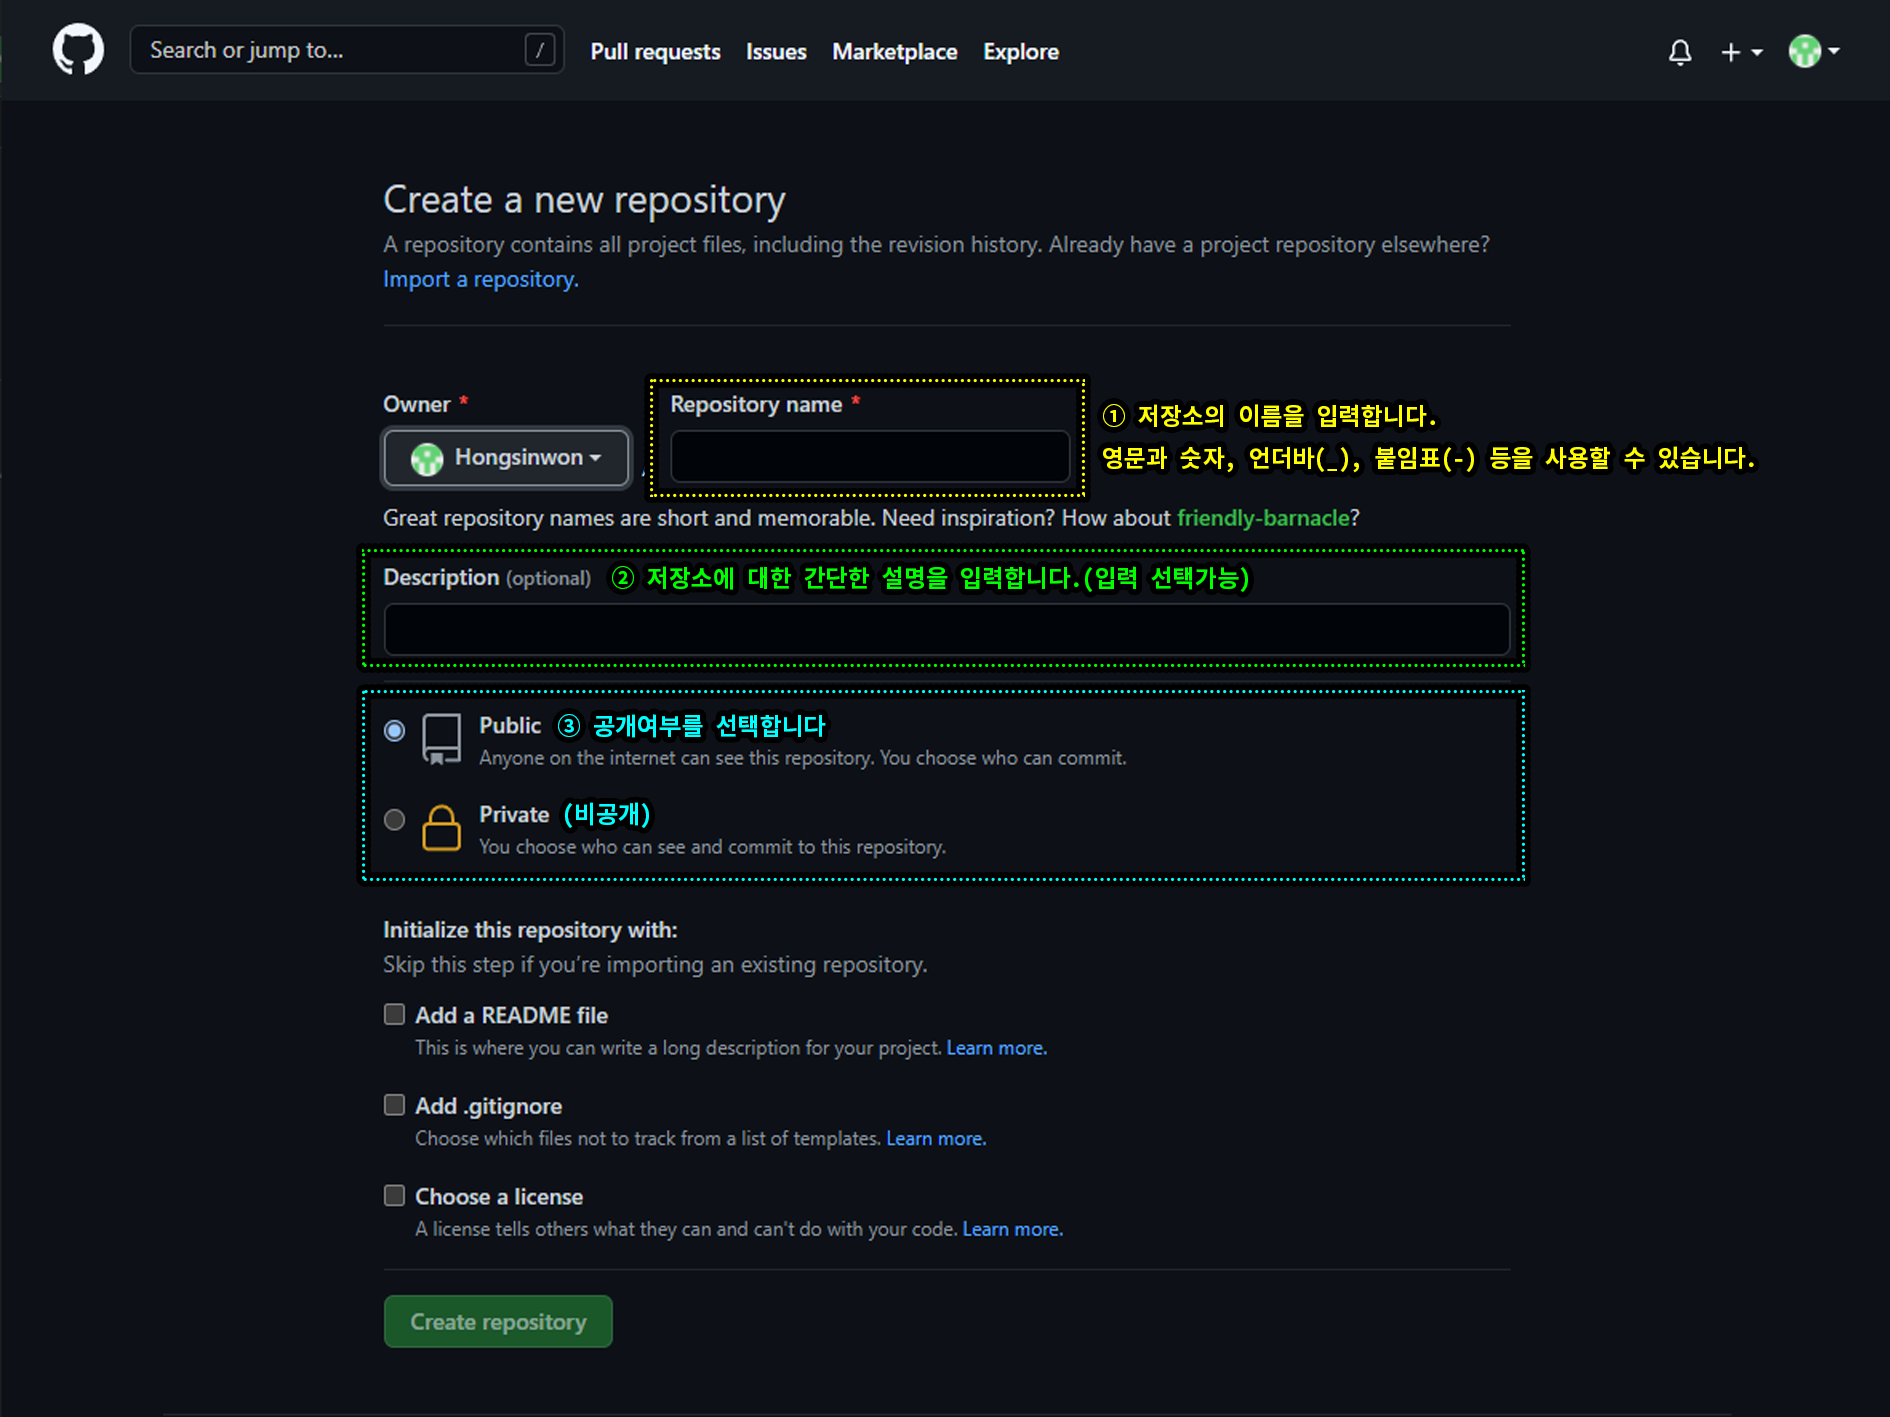Use the friendly-barnacle name suggestion
Screen dimensions: 1890x1417
(1263, 518)
